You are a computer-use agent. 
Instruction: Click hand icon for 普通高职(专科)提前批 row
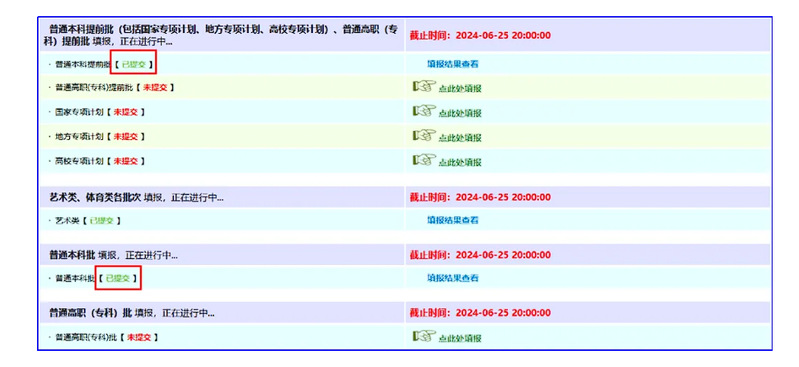coord(424,87)
